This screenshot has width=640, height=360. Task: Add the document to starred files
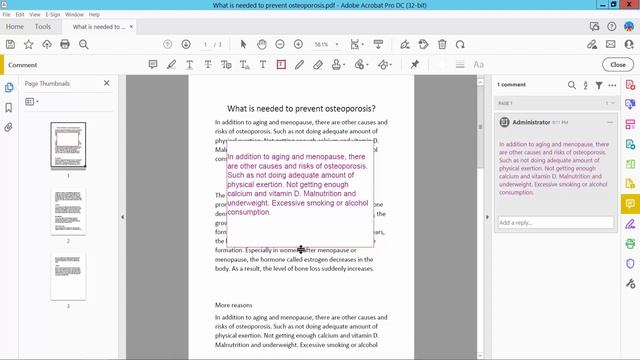(29, 44)
